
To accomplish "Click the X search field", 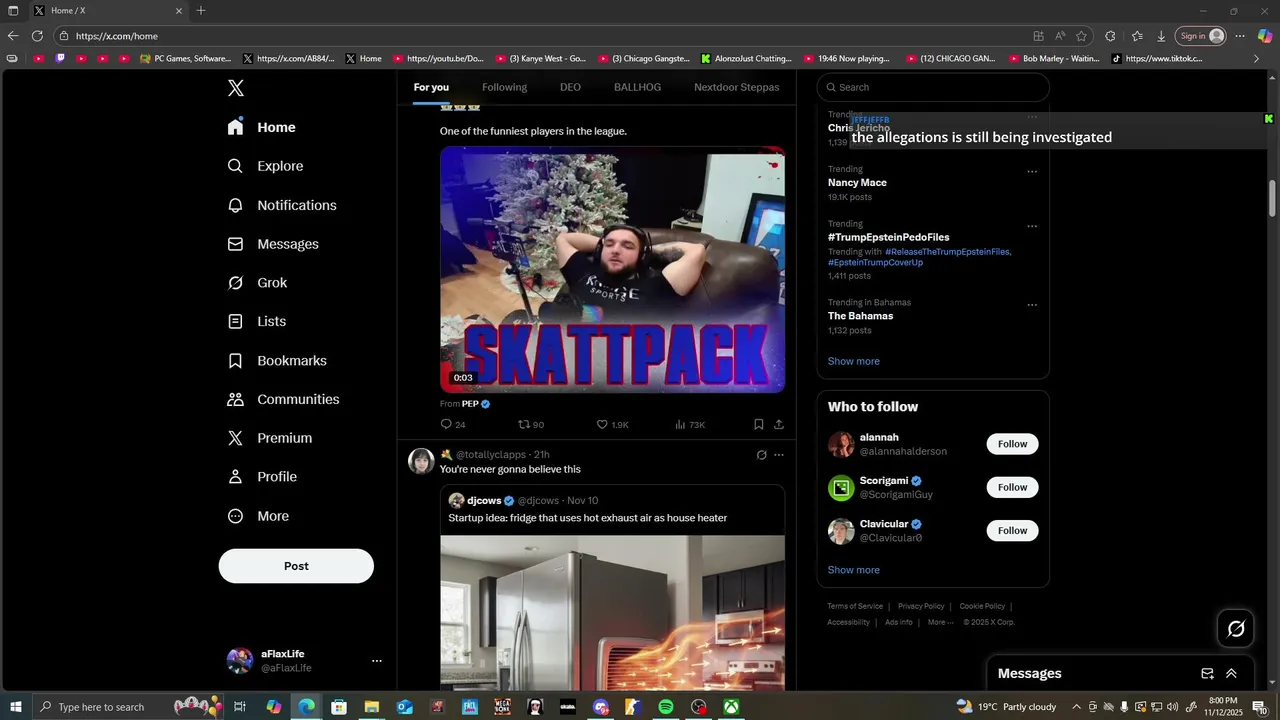I will [x=933, y=87].
